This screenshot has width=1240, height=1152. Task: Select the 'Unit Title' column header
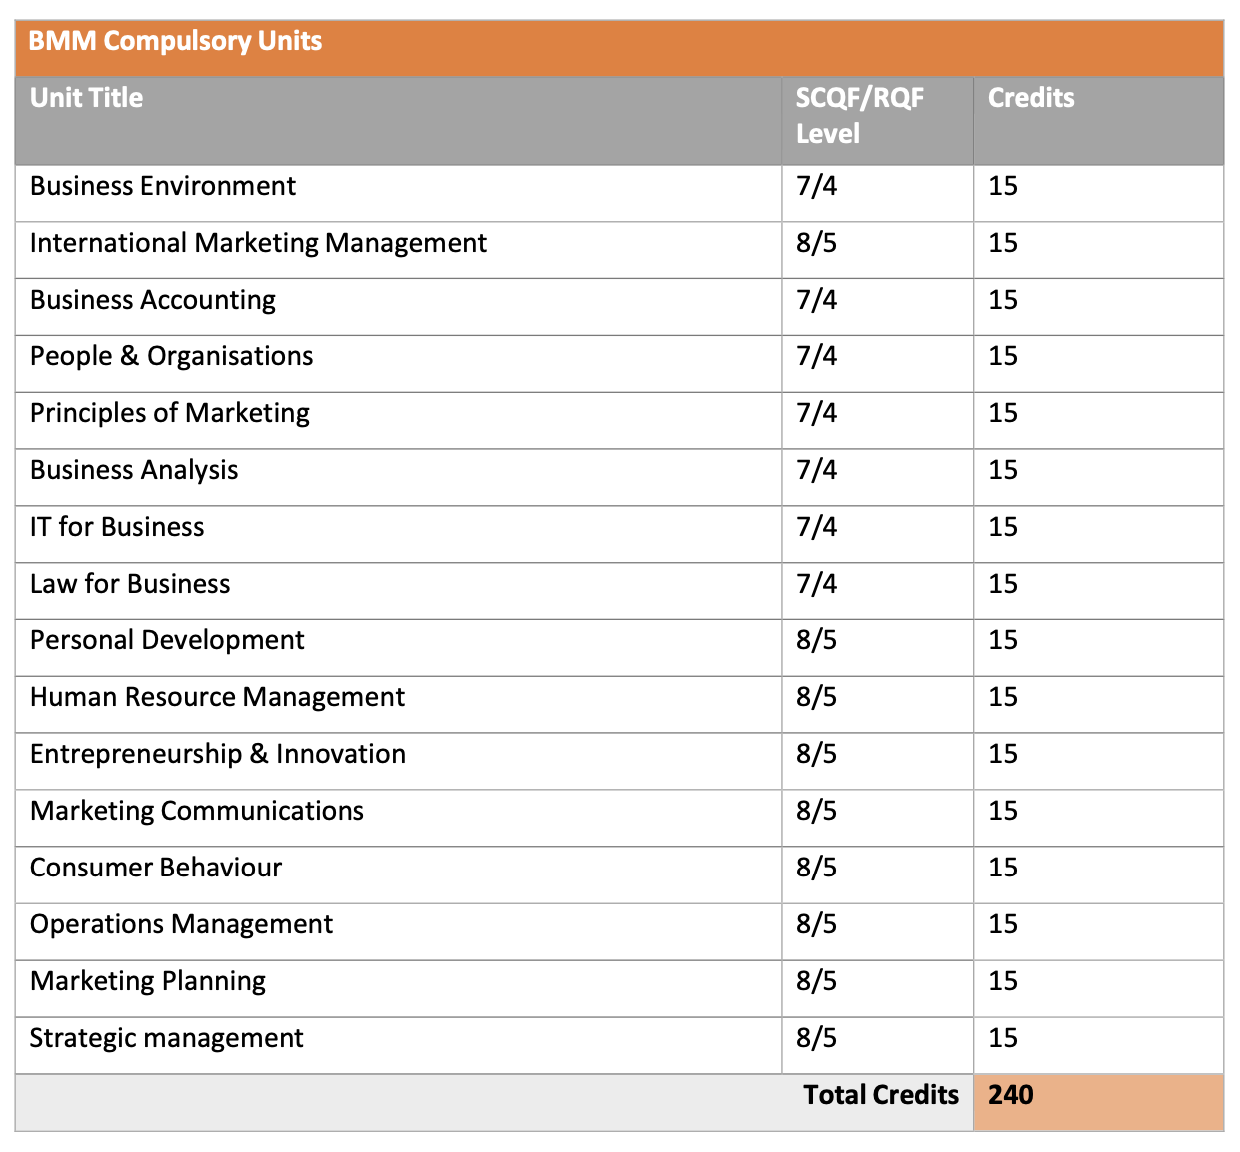86,98
